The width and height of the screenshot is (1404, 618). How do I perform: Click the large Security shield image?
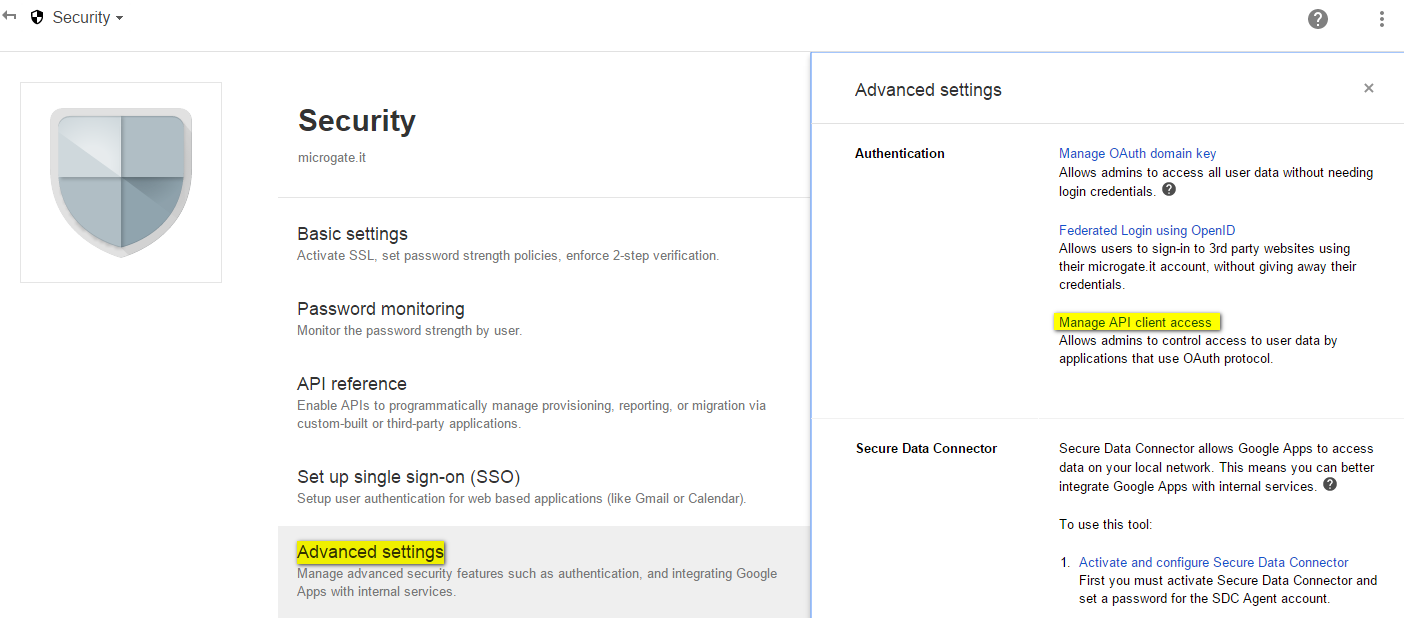[121, 182]
